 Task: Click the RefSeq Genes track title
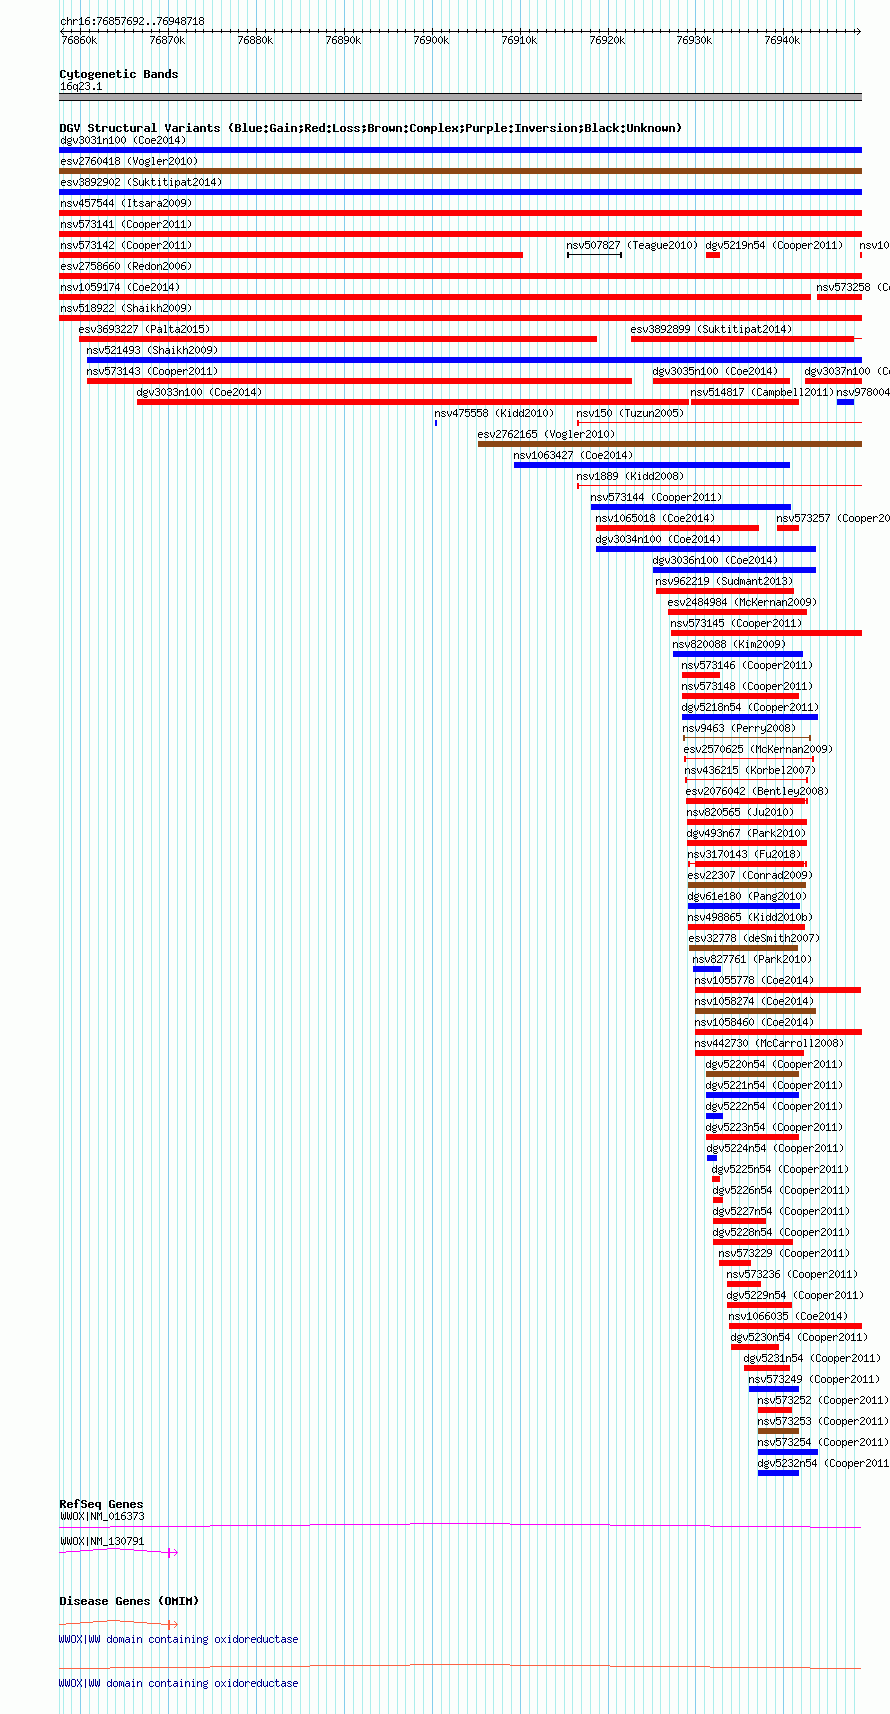click(x=101, y=1504)
